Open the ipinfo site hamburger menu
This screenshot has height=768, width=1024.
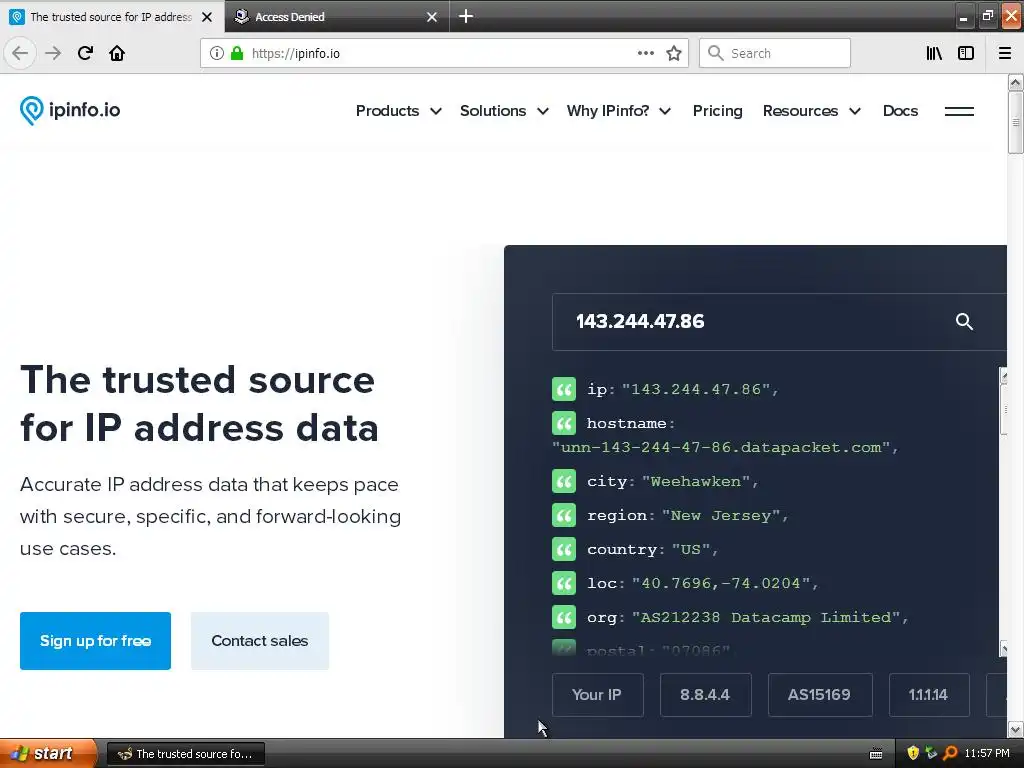tap(959, 111)
